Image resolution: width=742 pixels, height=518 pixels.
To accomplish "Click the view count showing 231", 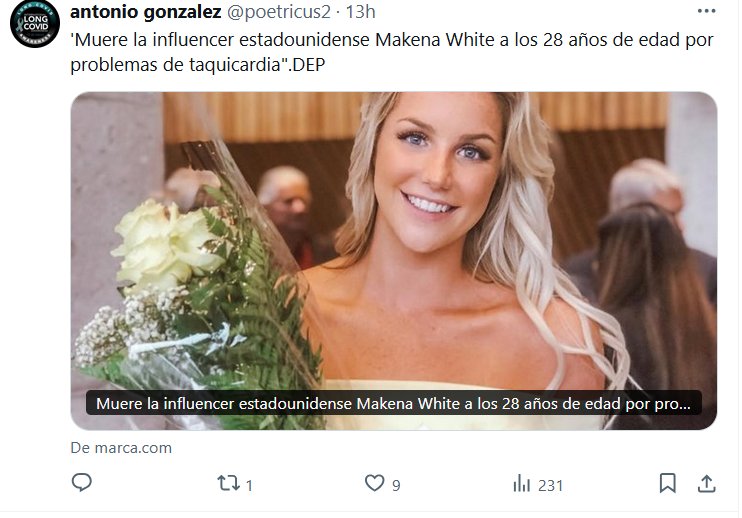I will tap(550, 485).
